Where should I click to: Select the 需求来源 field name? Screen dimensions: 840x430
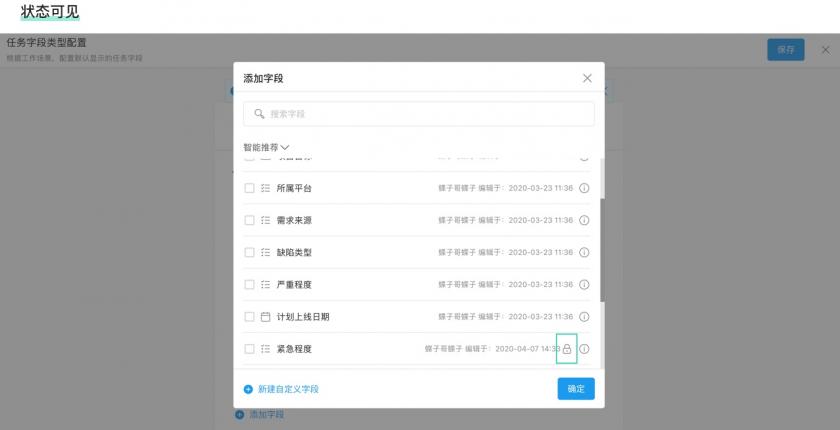coord(294,220)
